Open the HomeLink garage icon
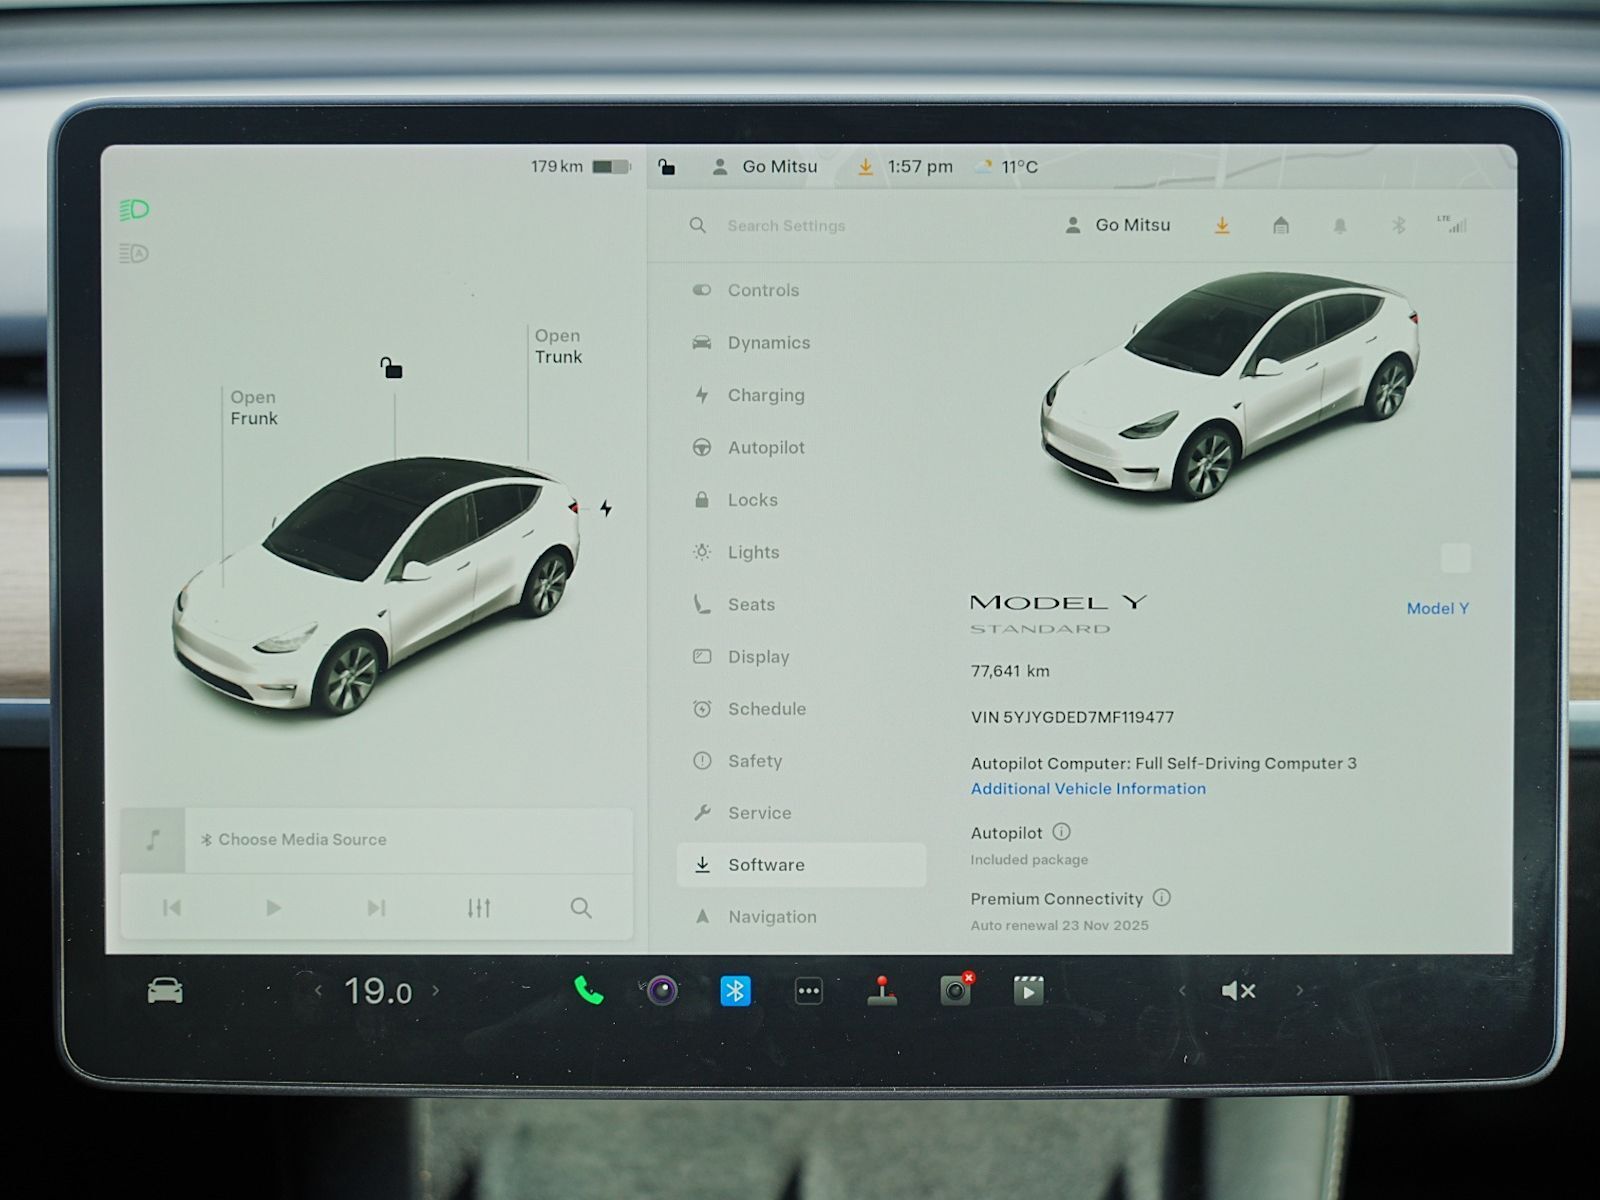This screenshot has height=1200, width=1600. (1280, 226)
